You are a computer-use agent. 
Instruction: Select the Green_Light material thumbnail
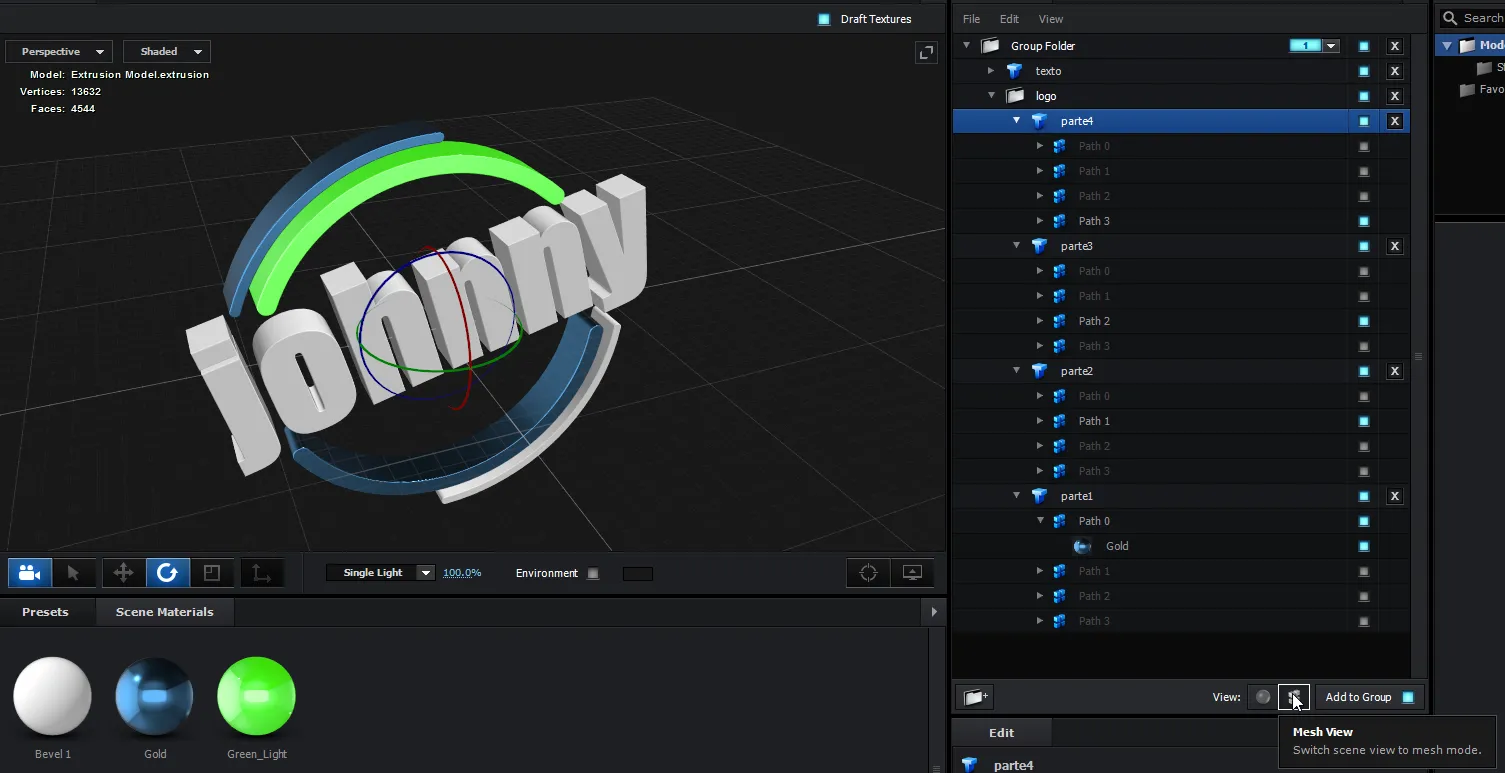[257, 696]
